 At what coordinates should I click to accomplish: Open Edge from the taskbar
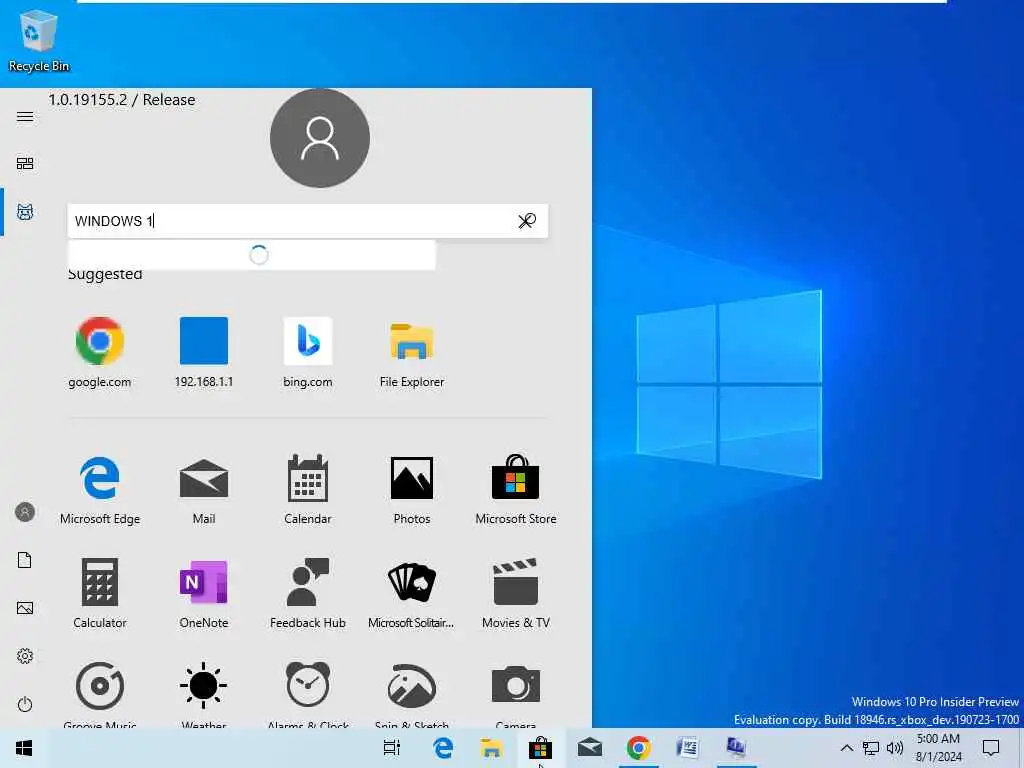click(x=443, y=748)
